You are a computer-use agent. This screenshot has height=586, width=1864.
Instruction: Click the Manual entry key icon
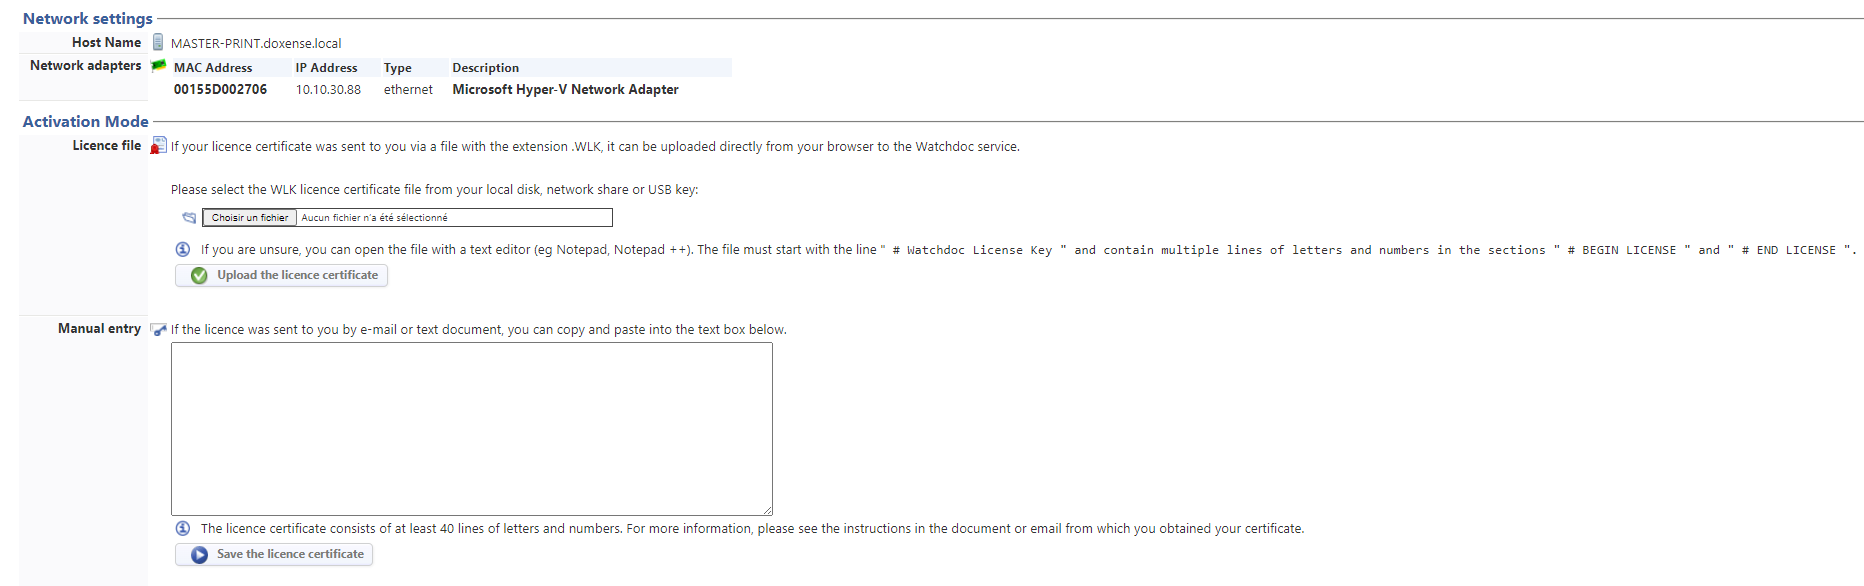coord(158,329)
